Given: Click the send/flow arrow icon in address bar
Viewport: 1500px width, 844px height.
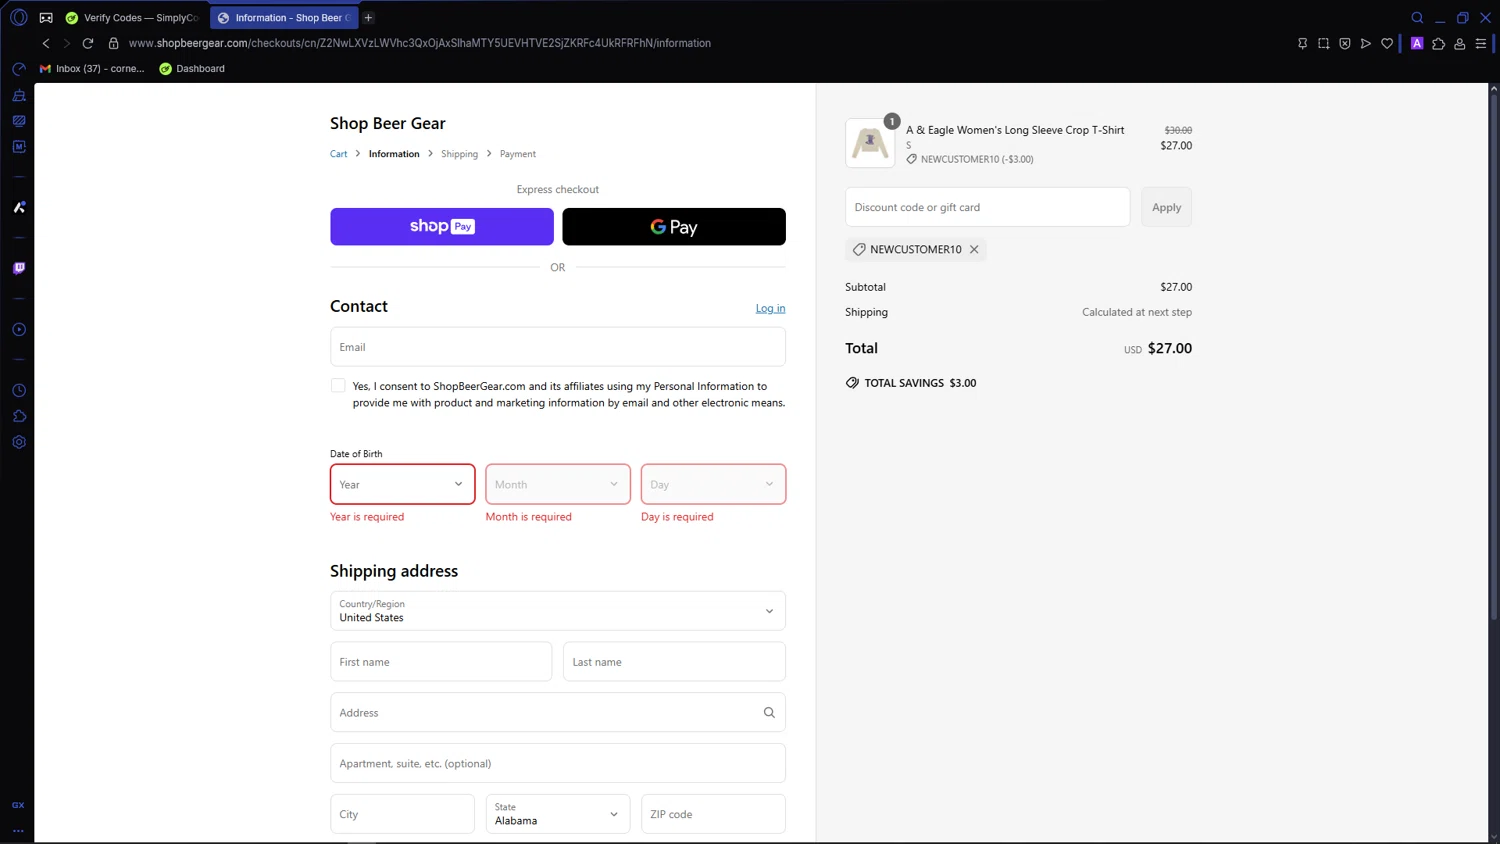Looking at the screenshot, I should [1366, 43].
